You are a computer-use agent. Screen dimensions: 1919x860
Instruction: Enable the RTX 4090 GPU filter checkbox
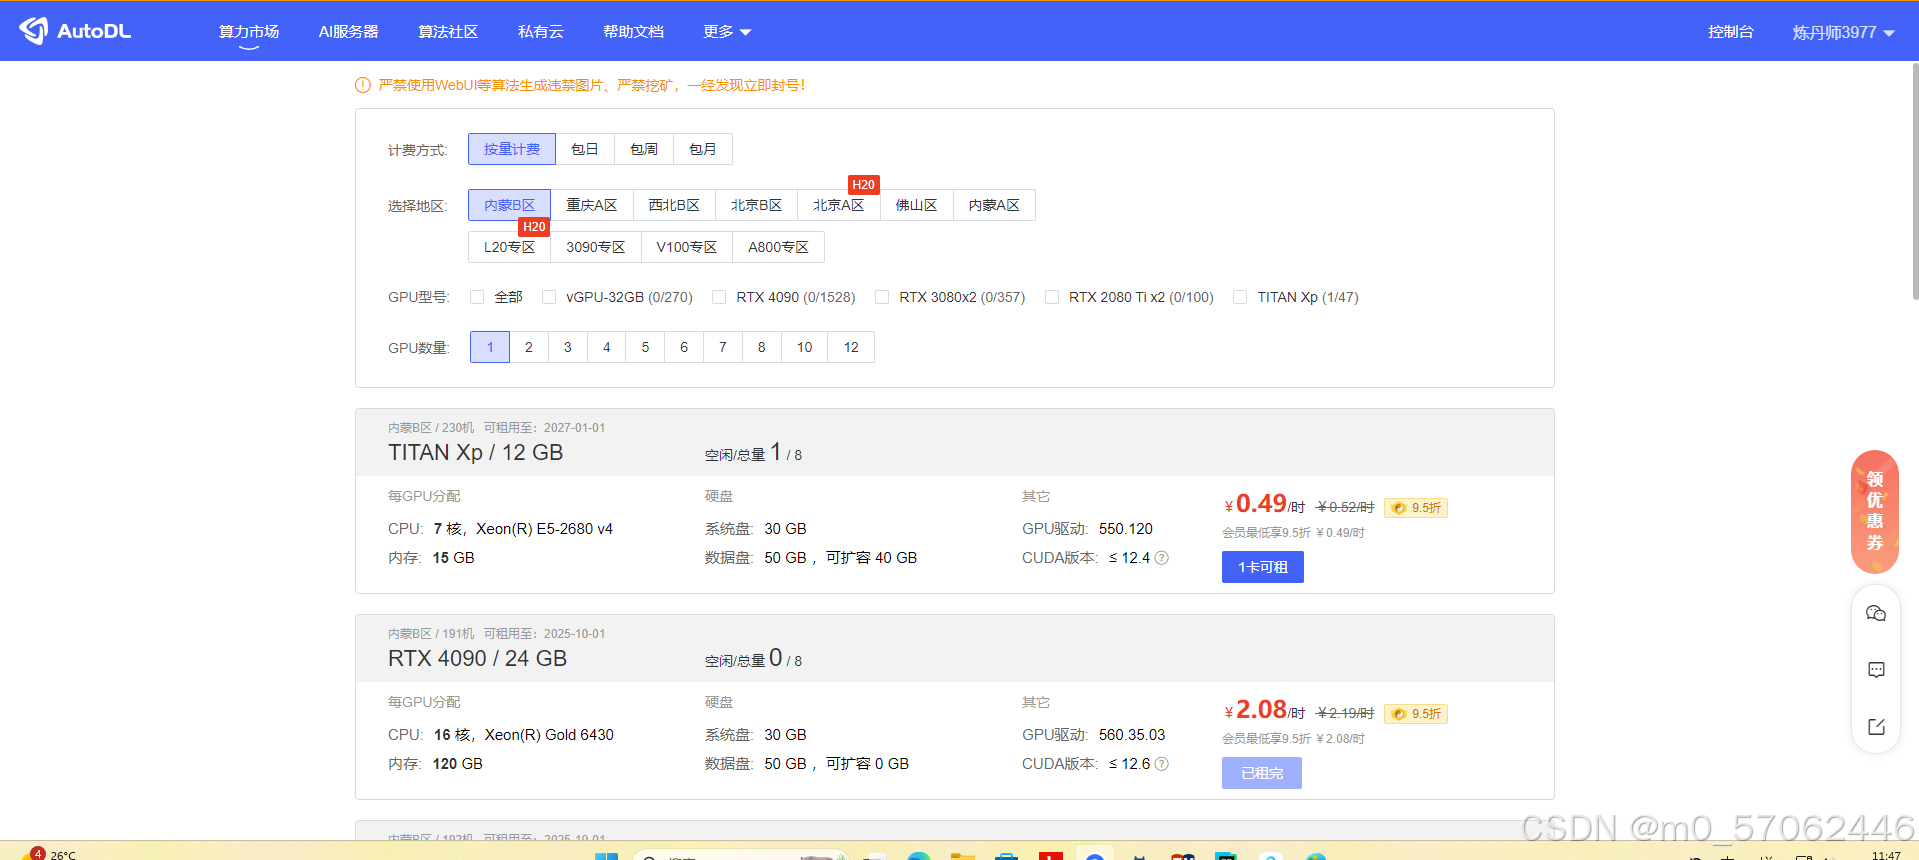tap(719, 297)
